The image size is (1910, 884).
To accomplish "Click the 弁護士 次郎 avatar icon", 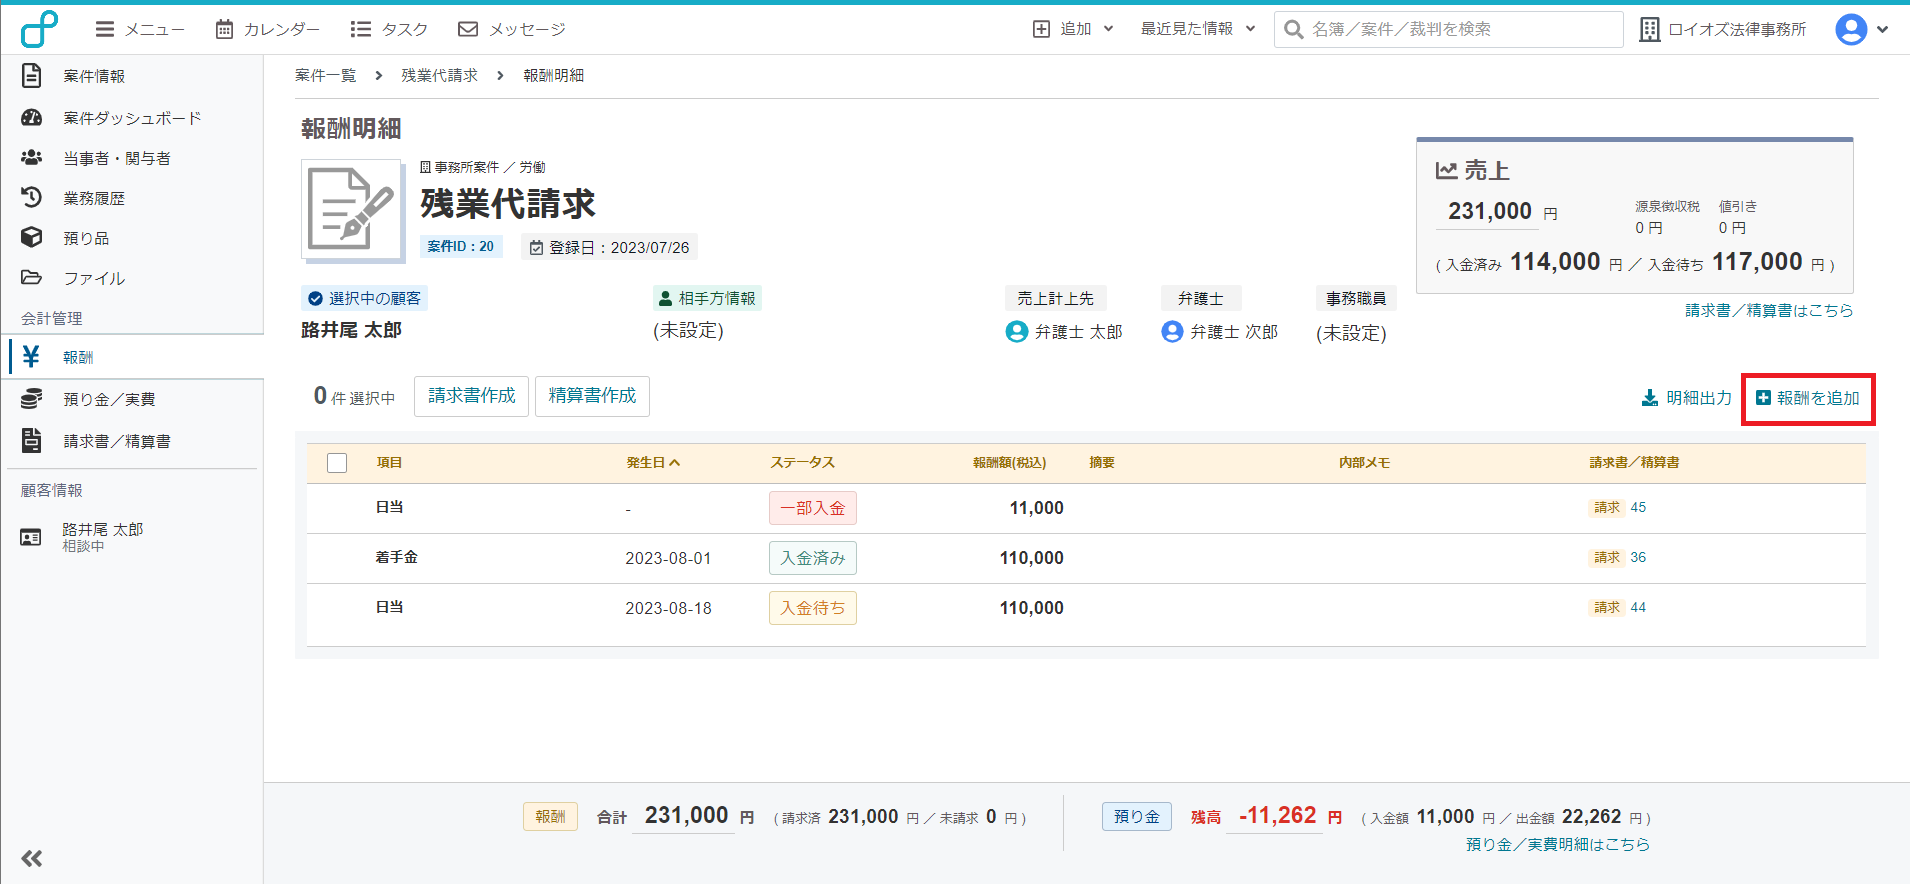I will (1172, 331).
